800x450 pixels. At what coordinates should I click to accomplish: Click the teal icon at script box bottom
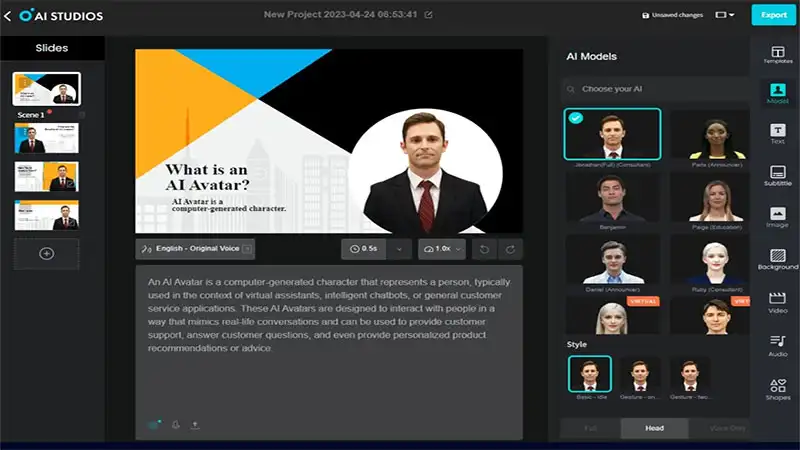click(x=154, y=424)
